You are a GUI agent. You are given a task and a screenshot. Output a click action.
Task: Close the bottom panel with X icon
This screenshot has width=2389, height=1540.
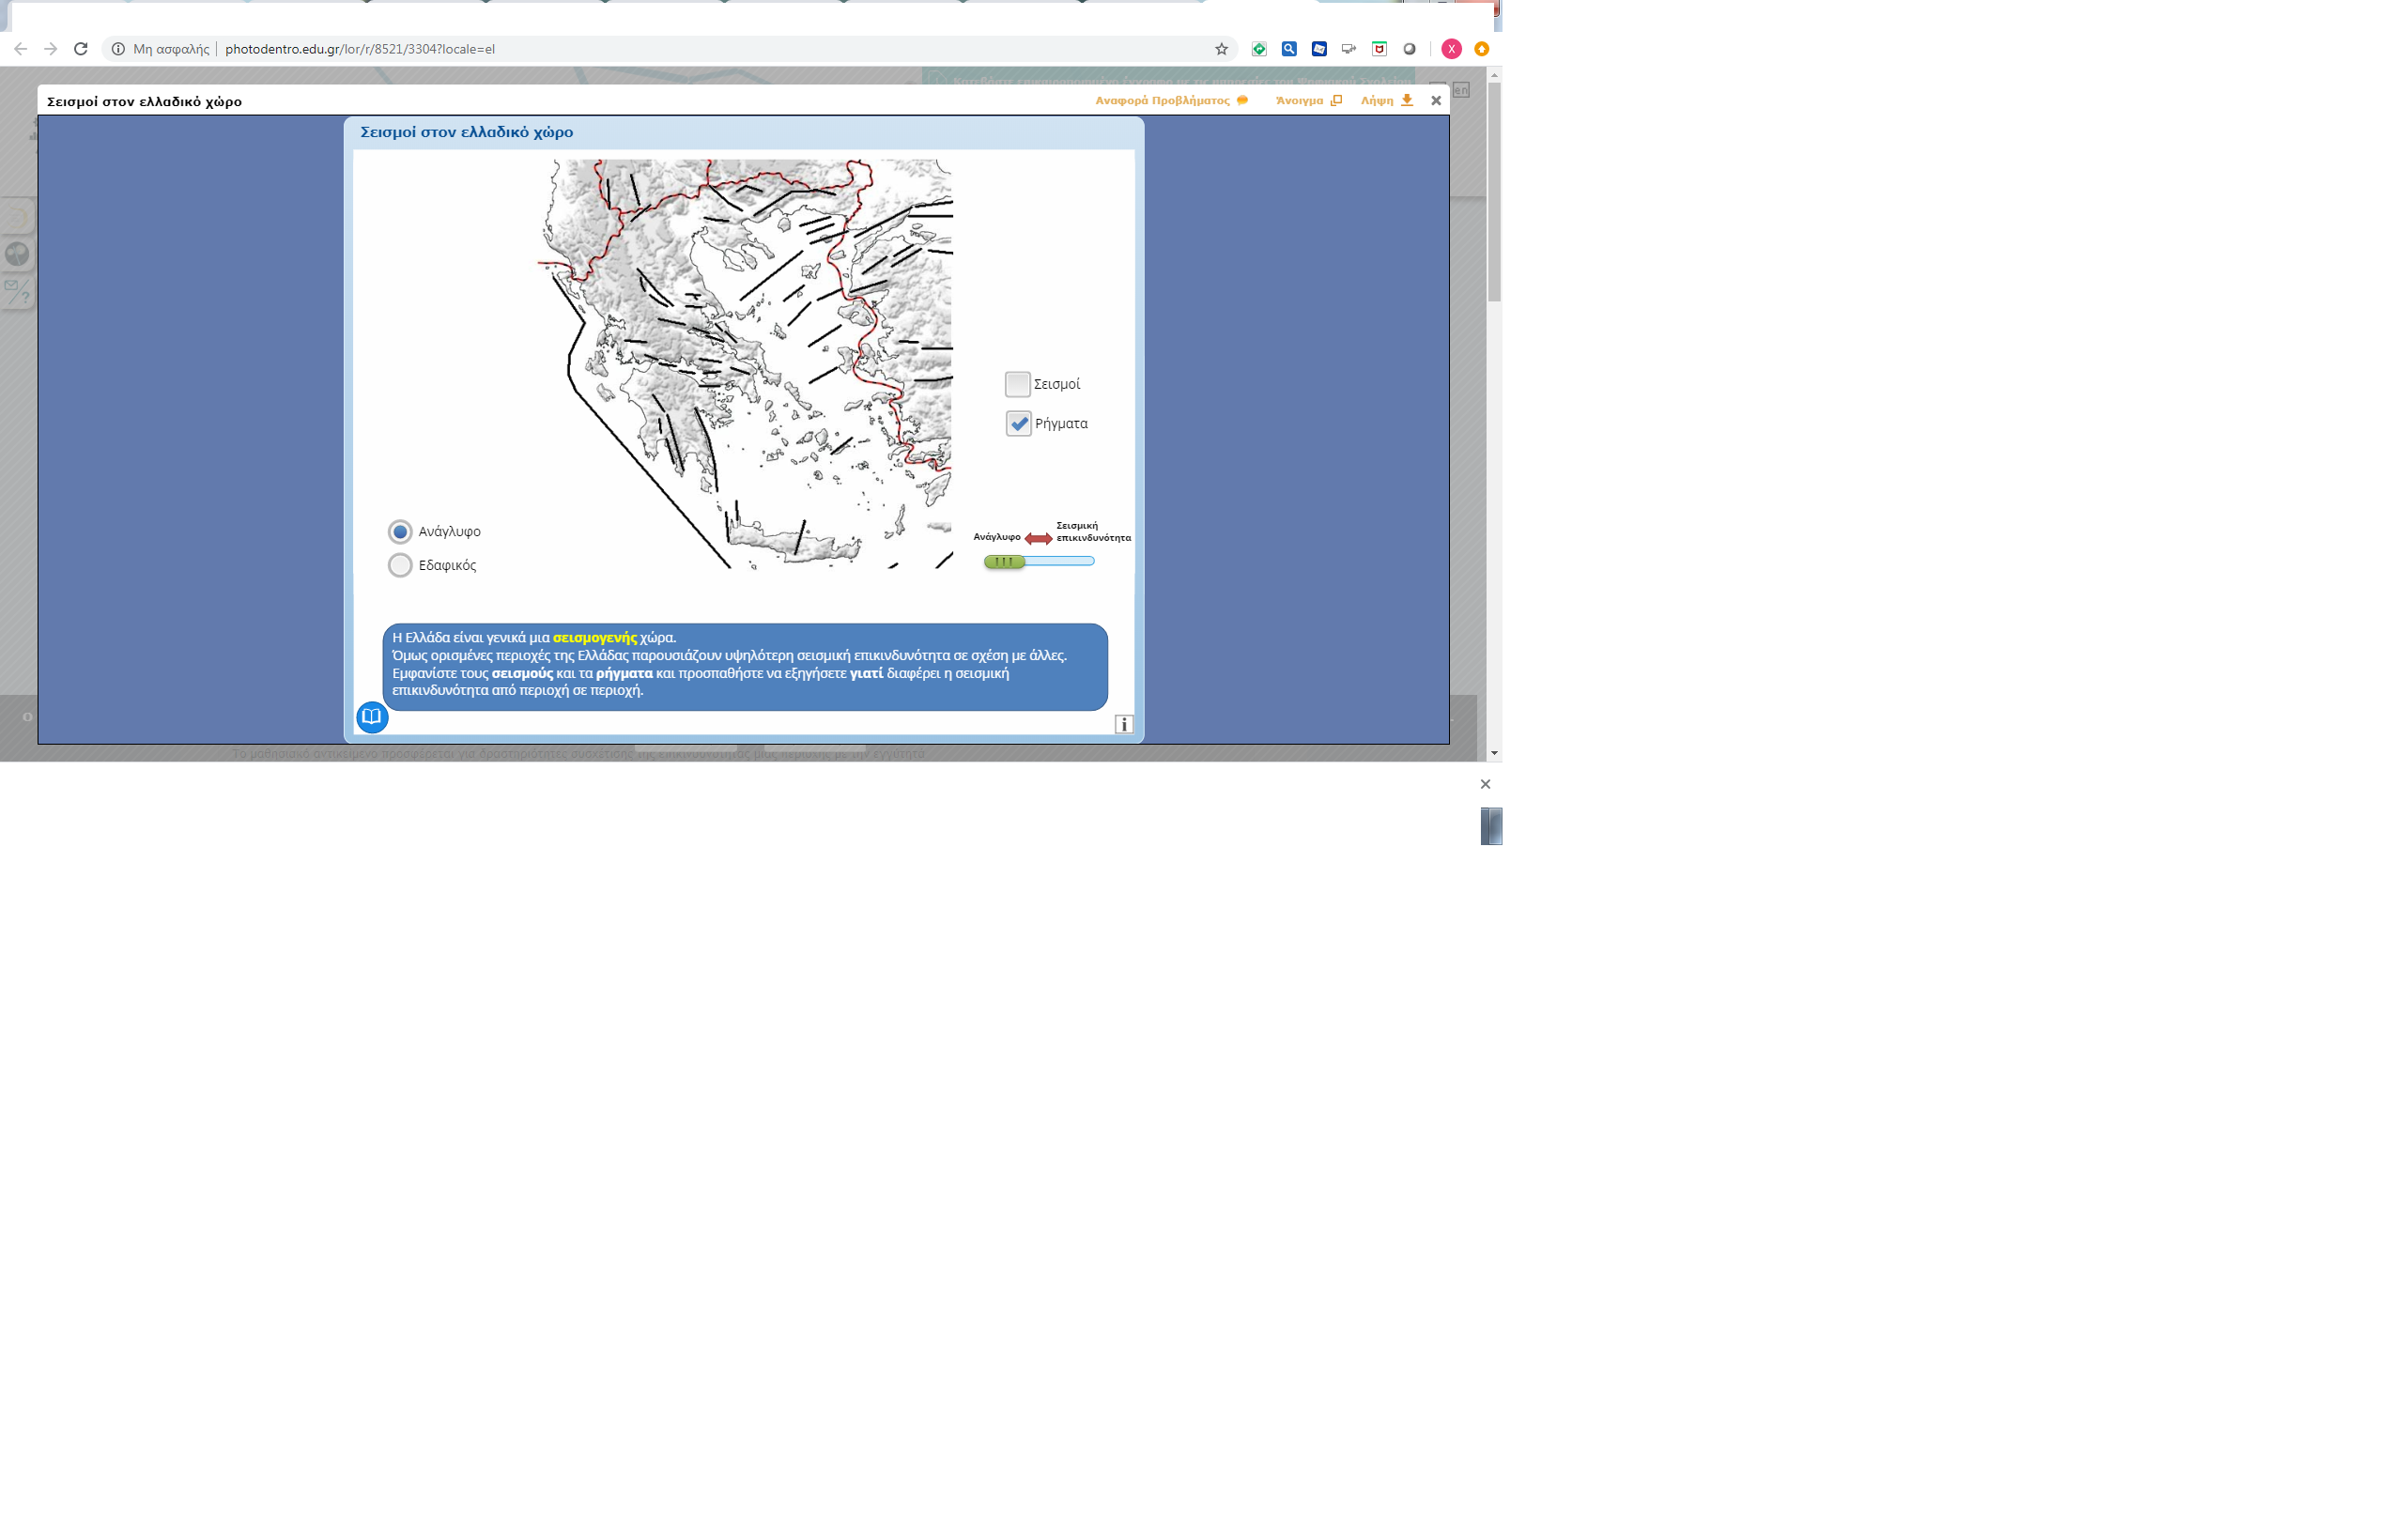tap(1485, 785)
